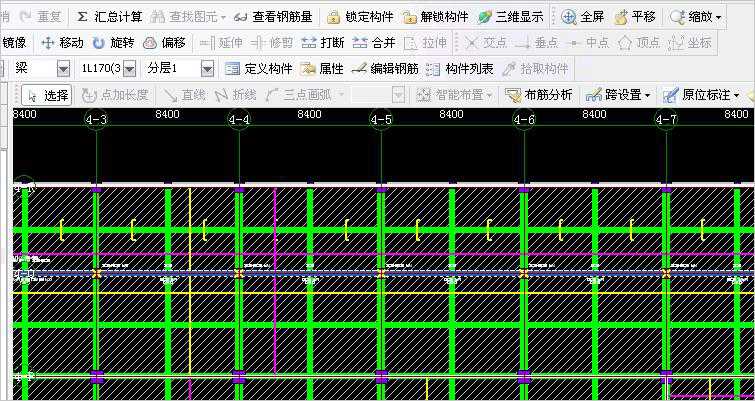Open the 三点画弧 arc options arrow
This screenshot has width=755, height=401.
pos(341,95)
